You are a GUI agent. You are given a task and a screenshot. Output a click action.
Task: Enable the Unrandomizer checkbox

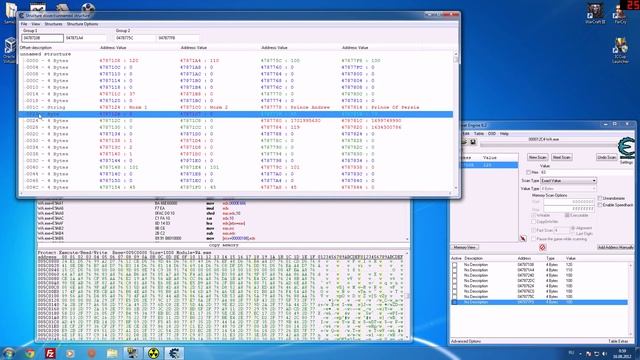pos(600,198)
